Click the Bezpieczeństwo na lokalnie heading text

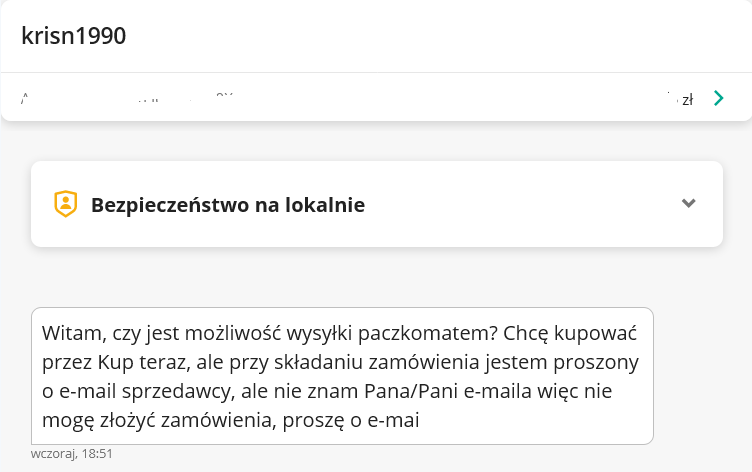coord(228,205)
